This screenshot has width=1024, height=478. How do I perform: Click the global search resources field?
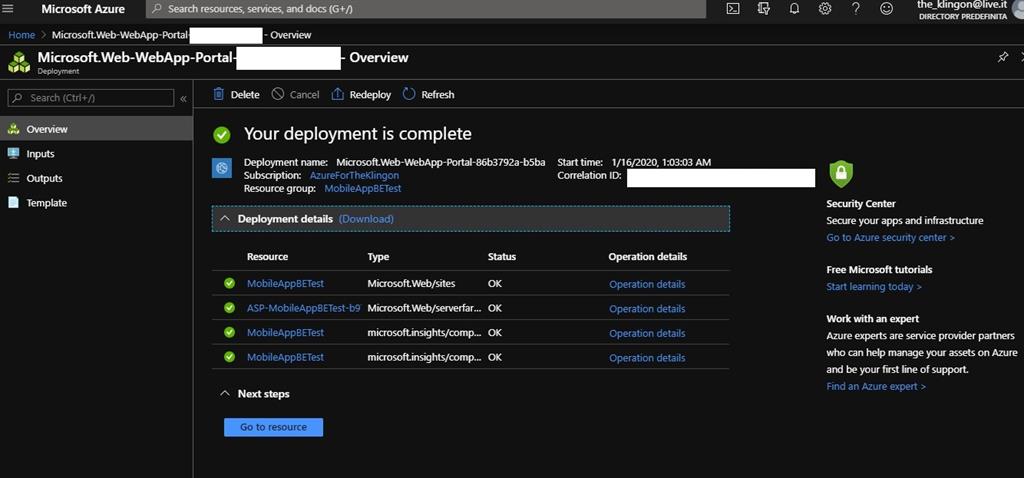coord(425,9)
